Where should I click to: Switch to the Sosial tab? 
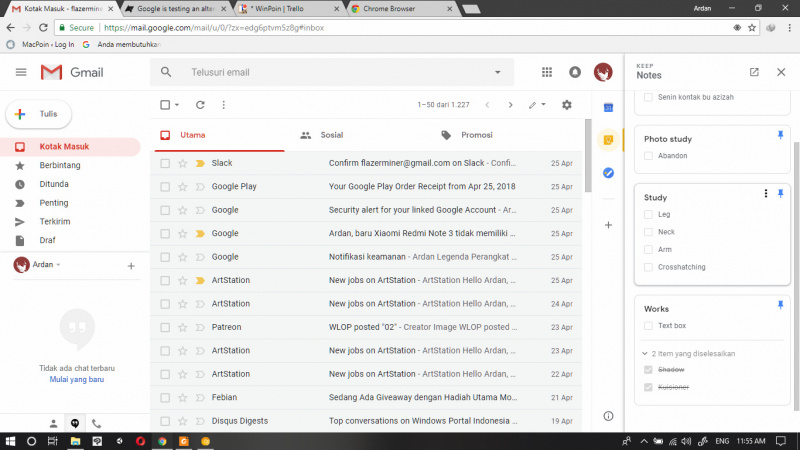[x=332, y=135]
